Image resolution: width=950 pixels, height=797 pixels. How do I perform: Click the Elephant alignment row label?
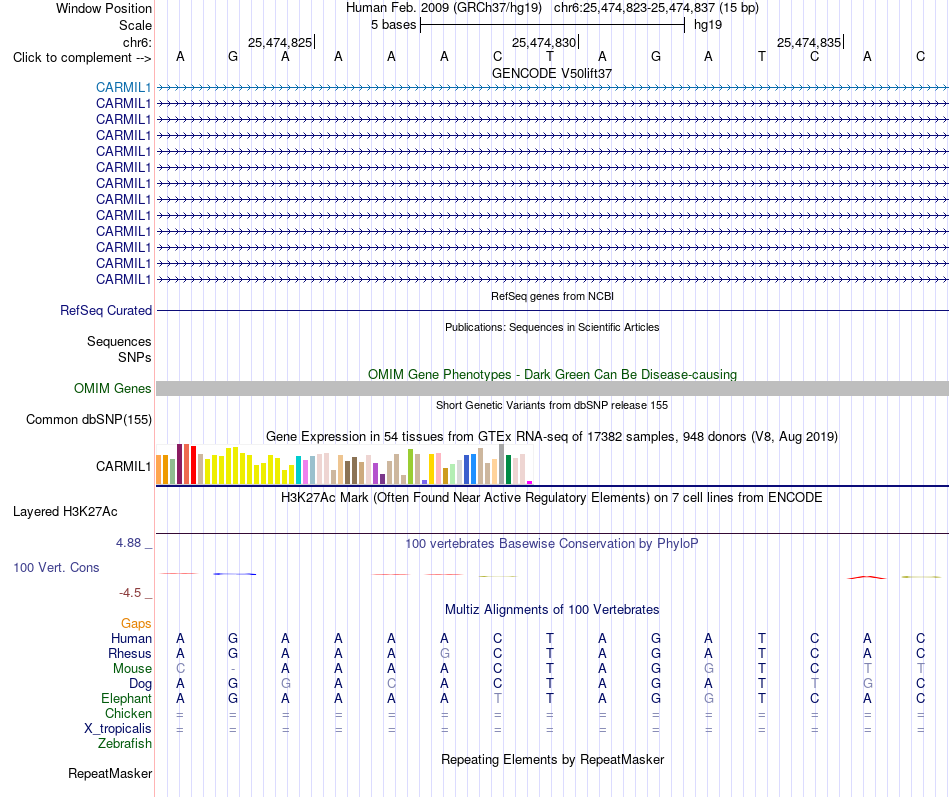[126, 698]
